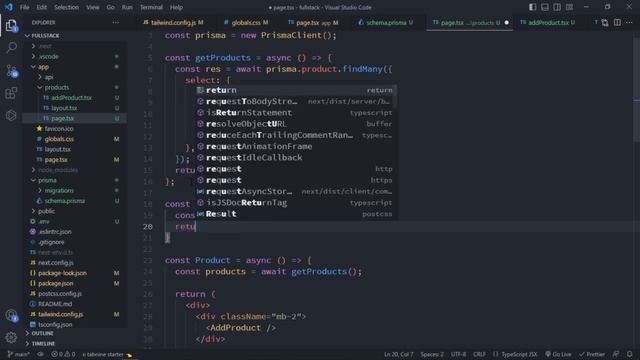Open the editor More Actions ellipsis
The image size is (640, 360).
tap(629, 22)
